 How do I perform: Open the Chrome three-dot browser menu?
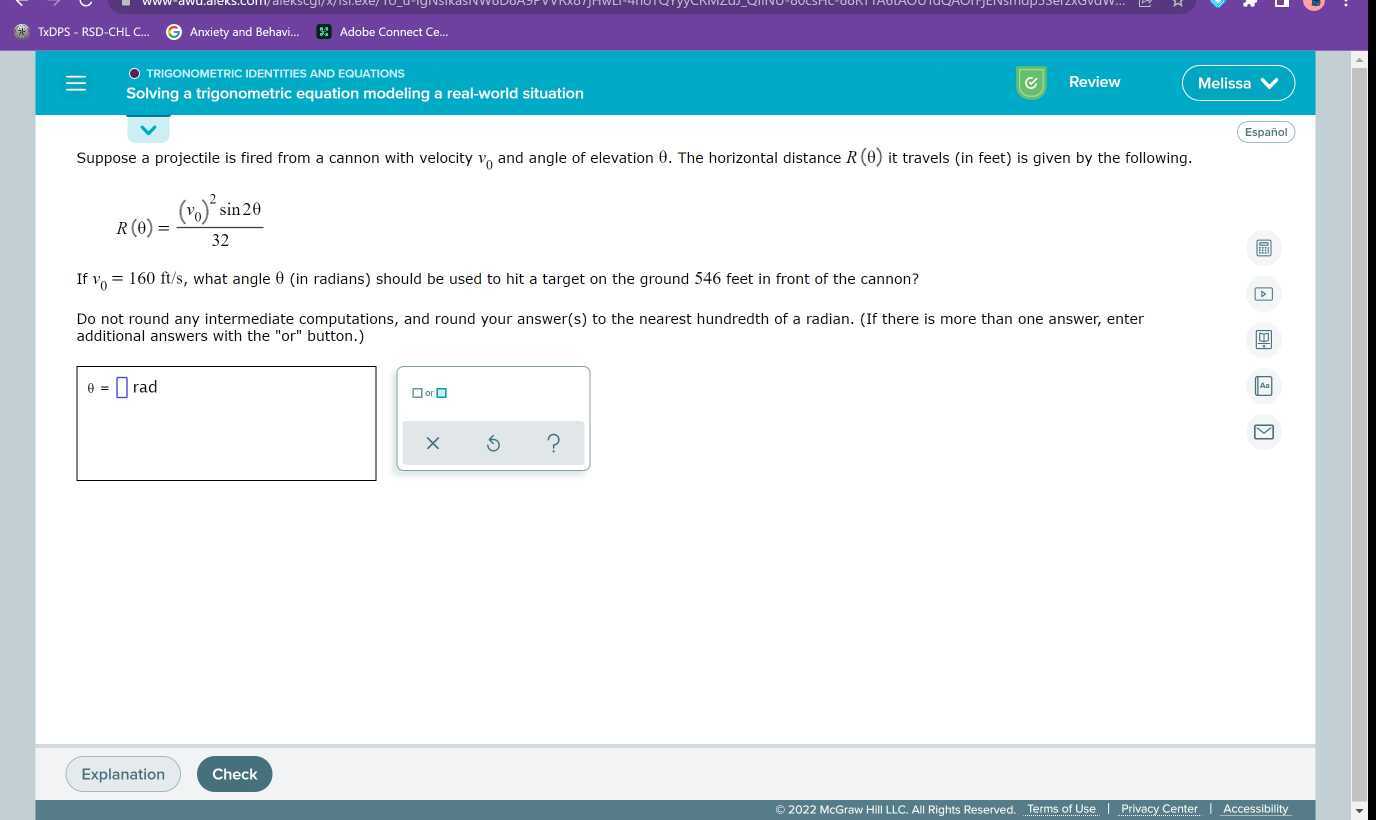(x=1345, y=4)
